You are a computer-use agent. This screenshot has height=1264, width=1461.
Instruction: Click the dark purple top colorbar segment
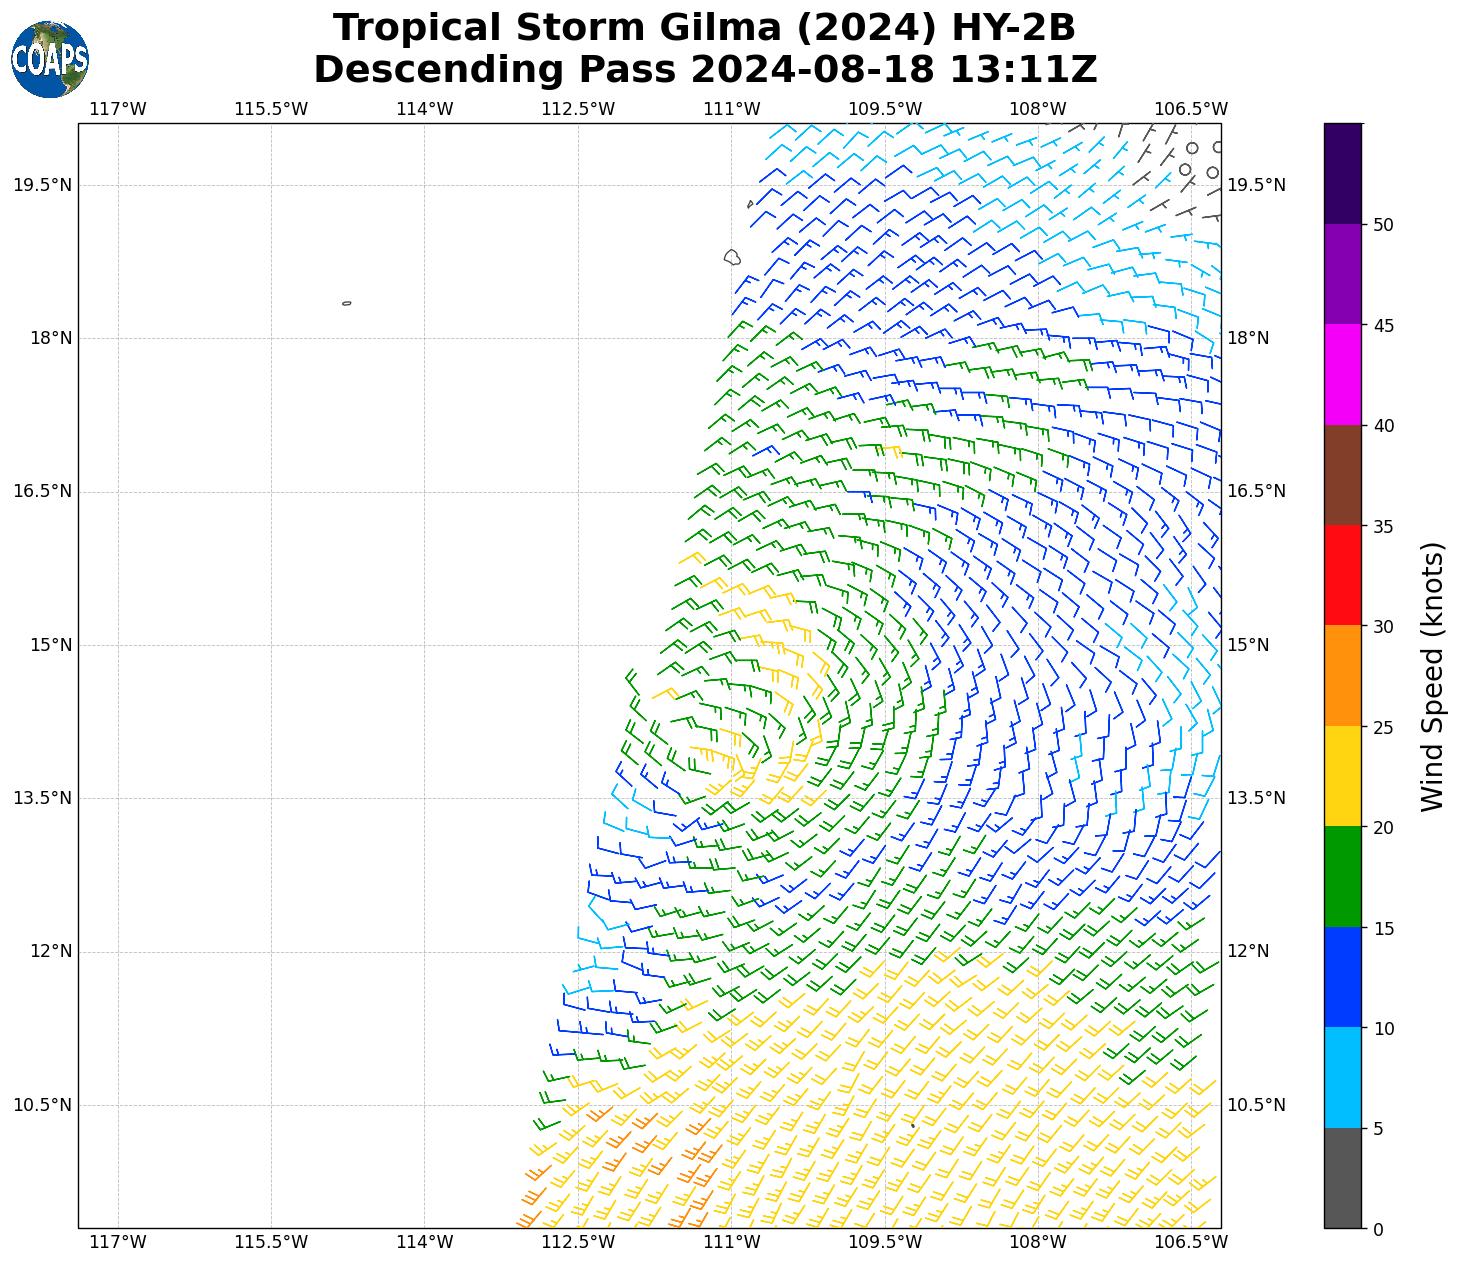click(x=1342, y=173)
